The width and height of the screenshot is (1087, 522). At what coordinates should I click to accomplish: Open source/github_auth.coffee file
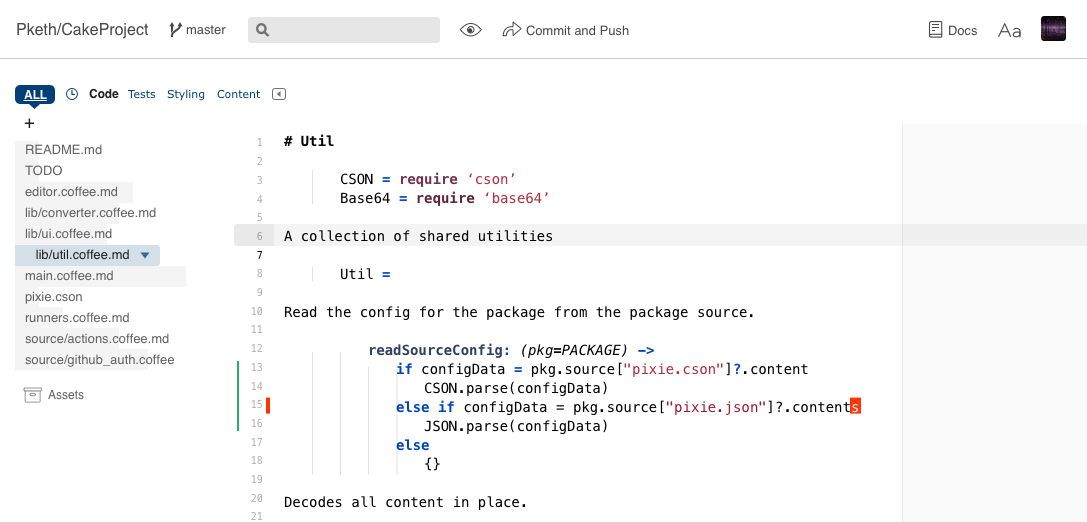(99, 360)
